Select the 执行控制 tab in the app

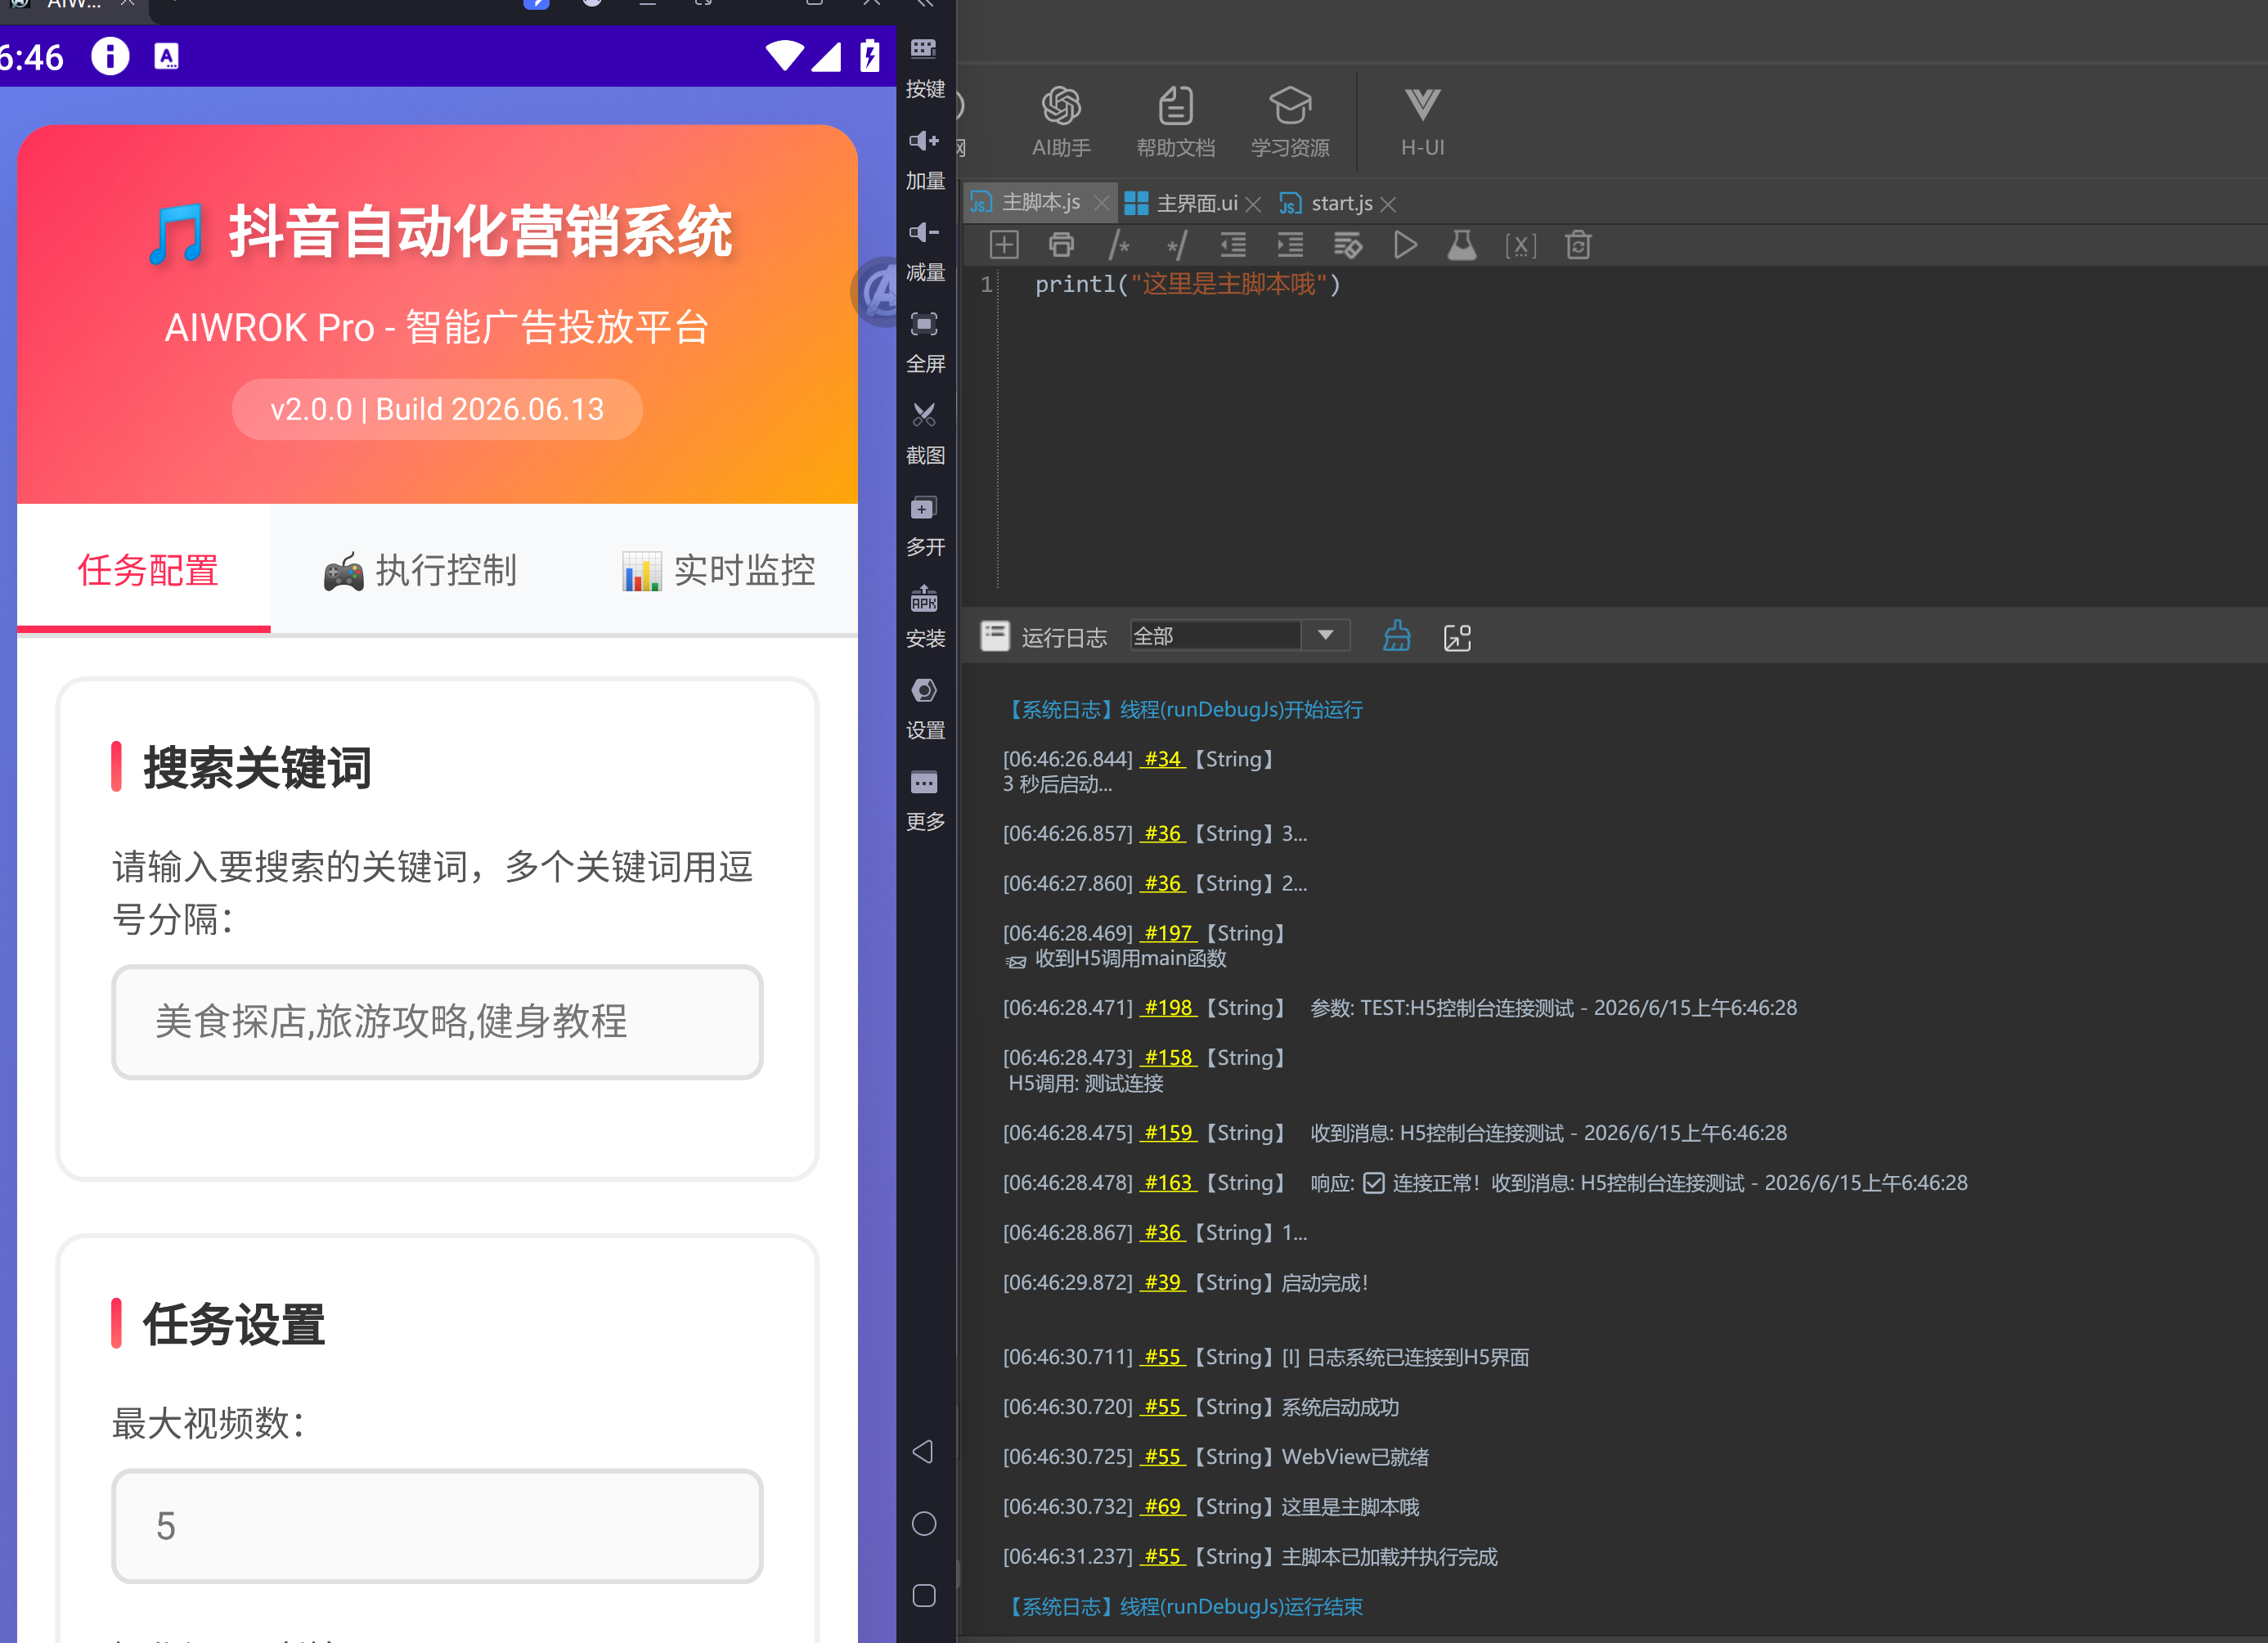pyautogui.click(x=420, y=570)
